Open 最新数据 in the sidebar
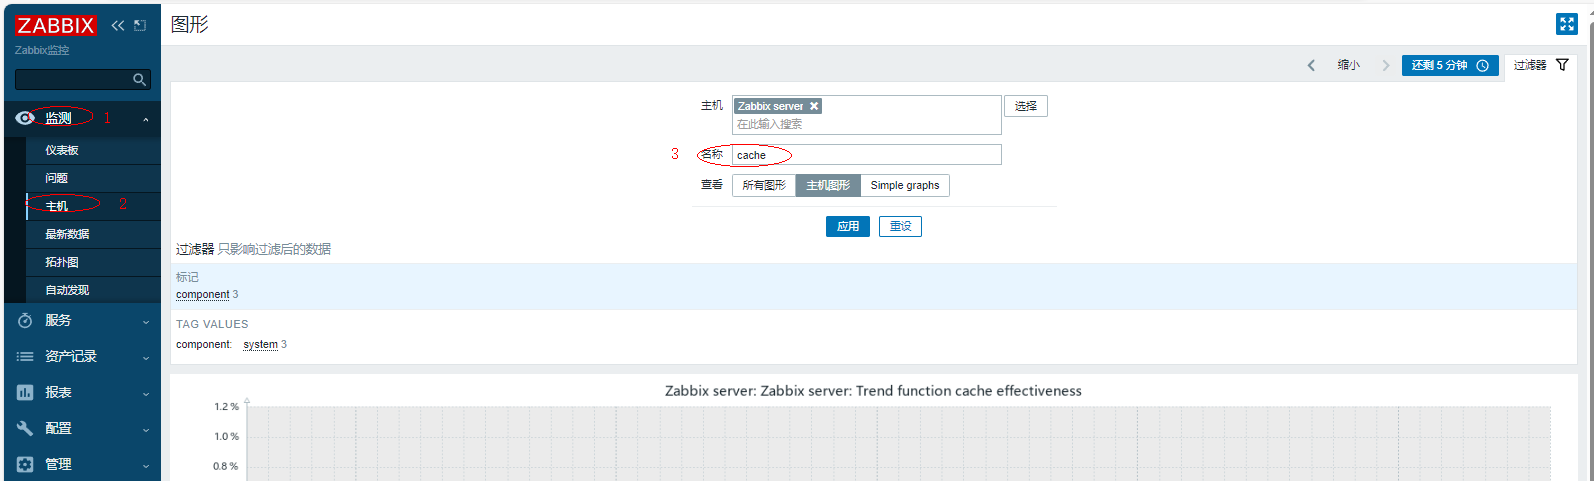 (x=67, y=234)
